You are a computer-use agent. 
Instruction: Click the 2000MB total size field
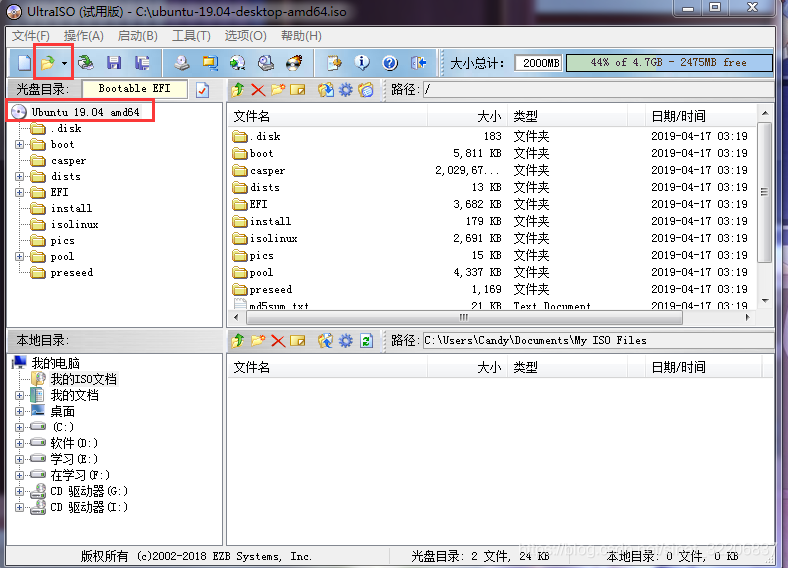(538, 63)
